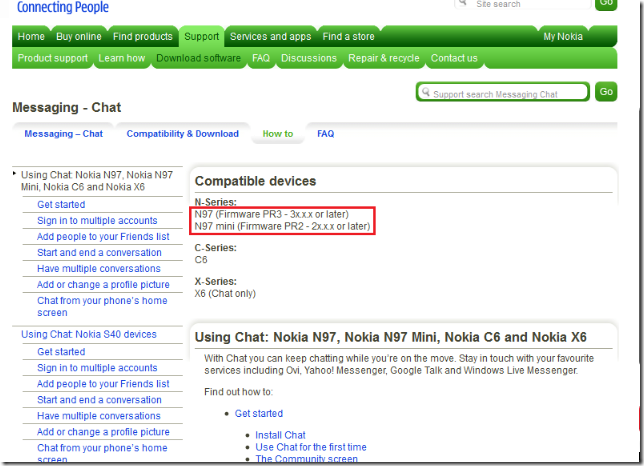
Task: Open the FAQ tab under Messaging - Chat
Action: (x=326, y=134)
